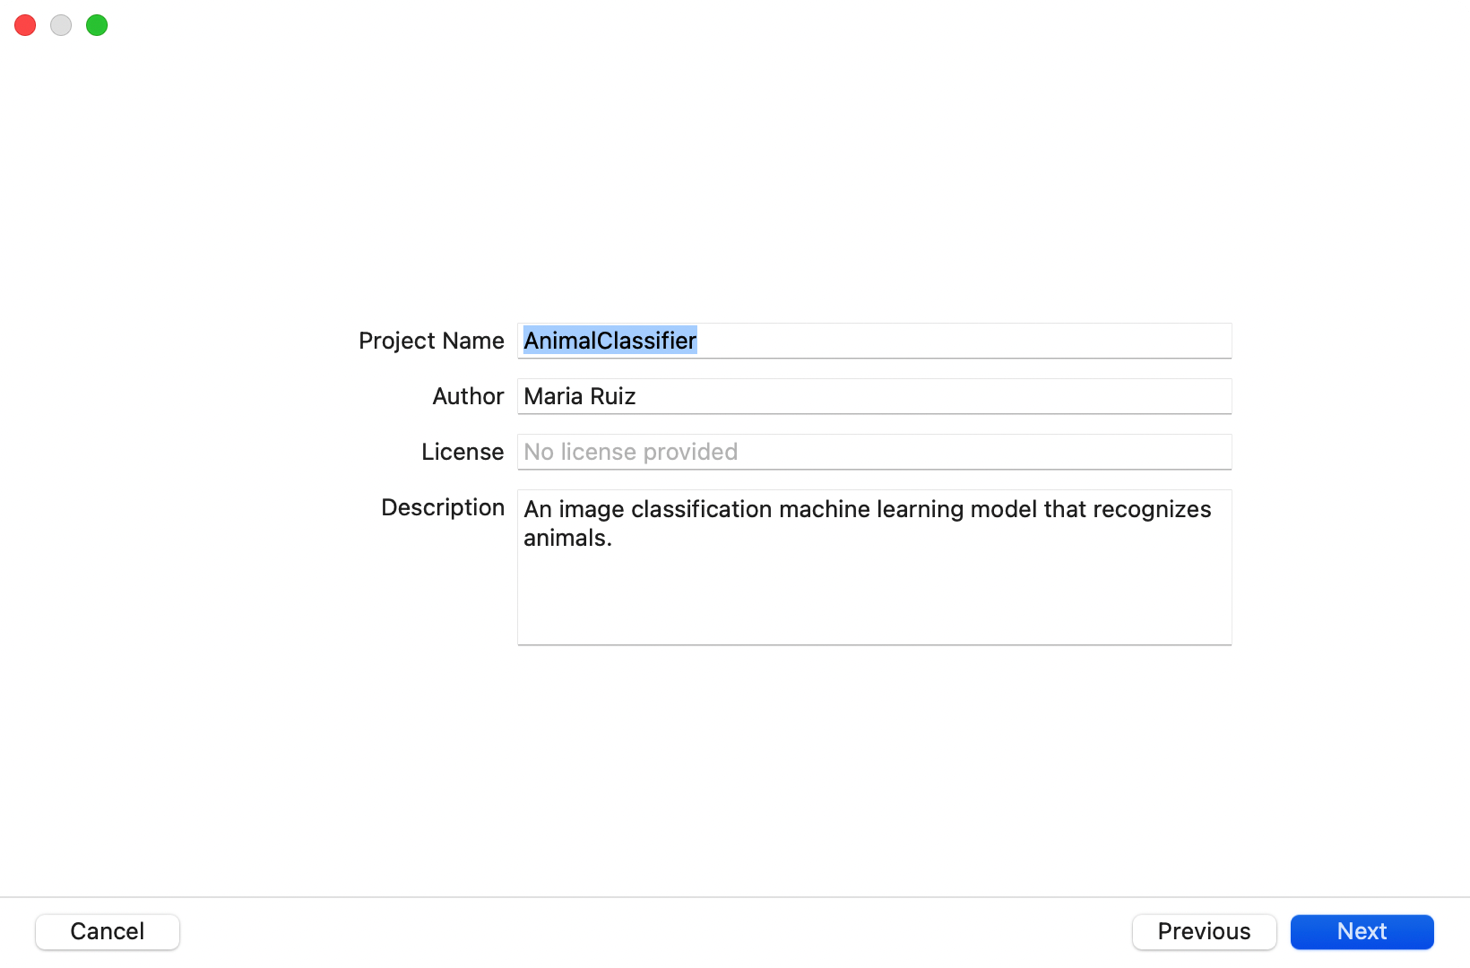
Task: Click the "No license provided" placeholder text
Action: pos(631,452)
